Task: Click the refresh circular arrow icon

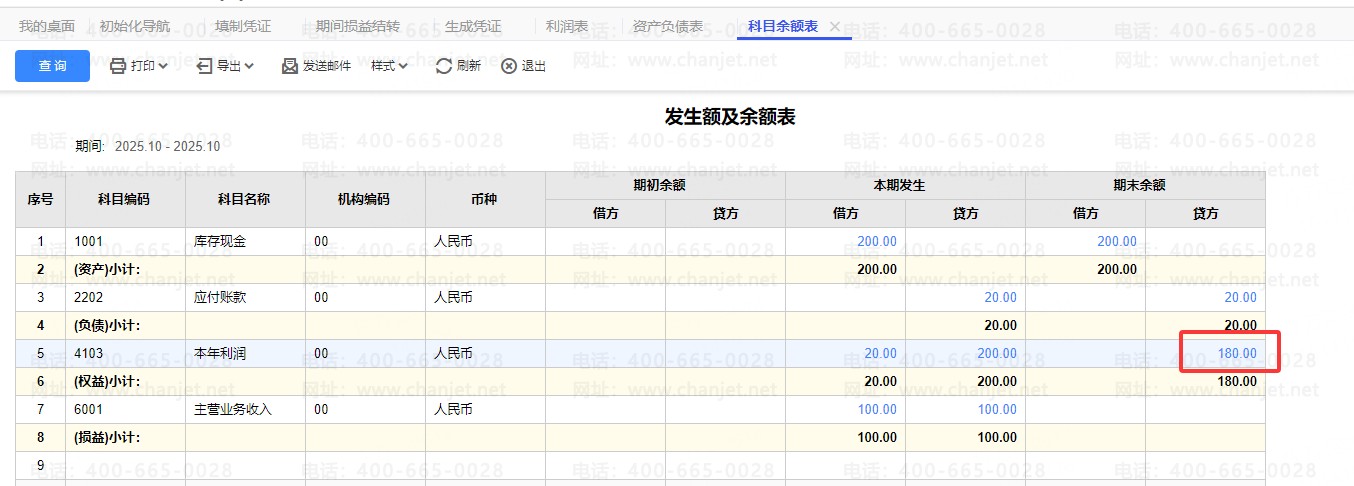Action: pyautogui.click(x=444, y=66)
